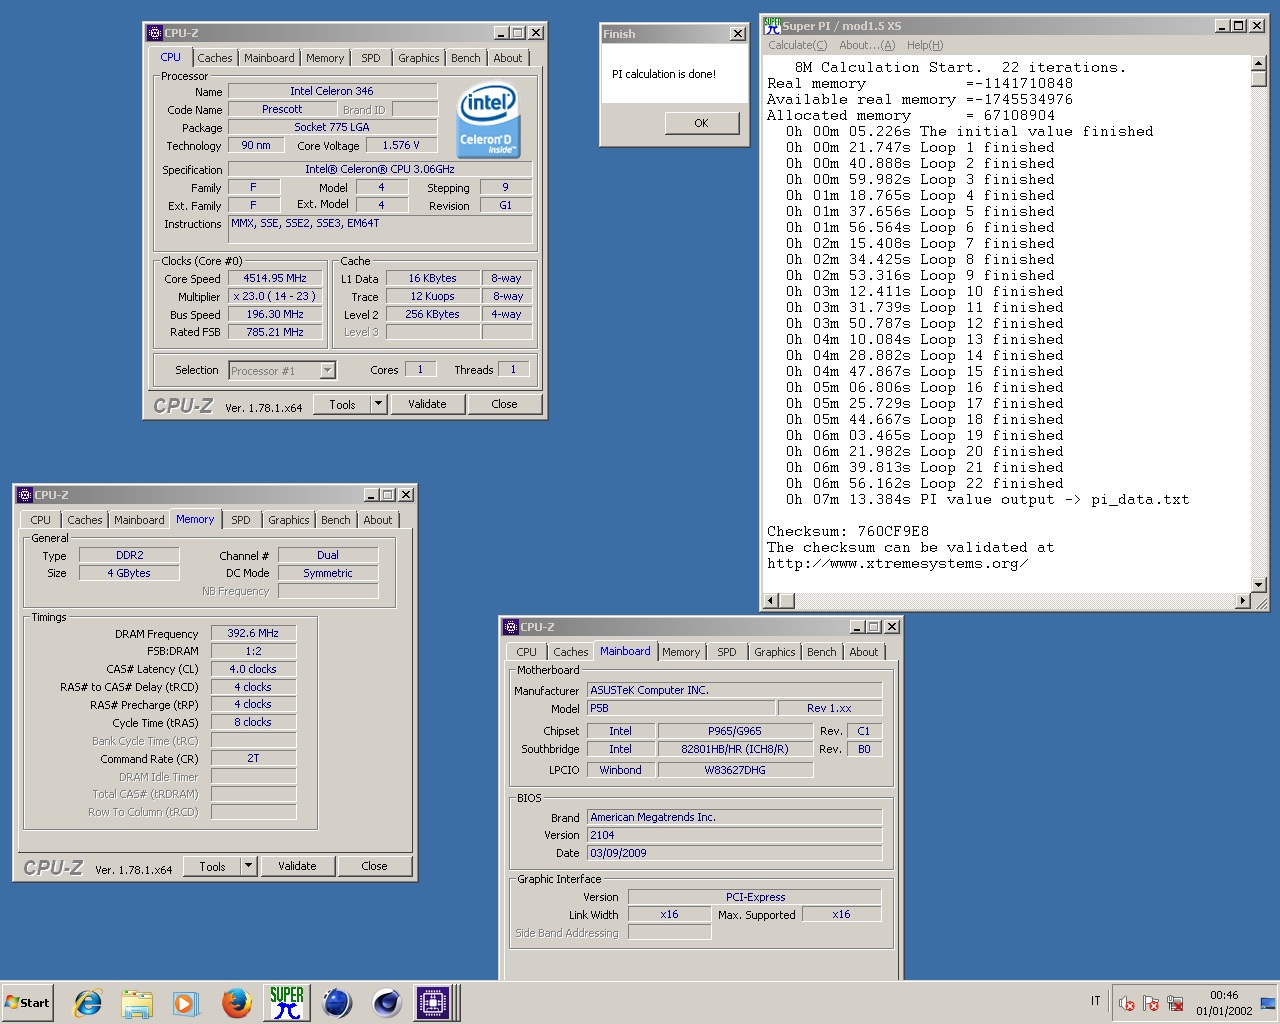Open Windows Explorer folder icon in taskbar
This screenshot has width=1280, height=1024.
click(137, 1002)
